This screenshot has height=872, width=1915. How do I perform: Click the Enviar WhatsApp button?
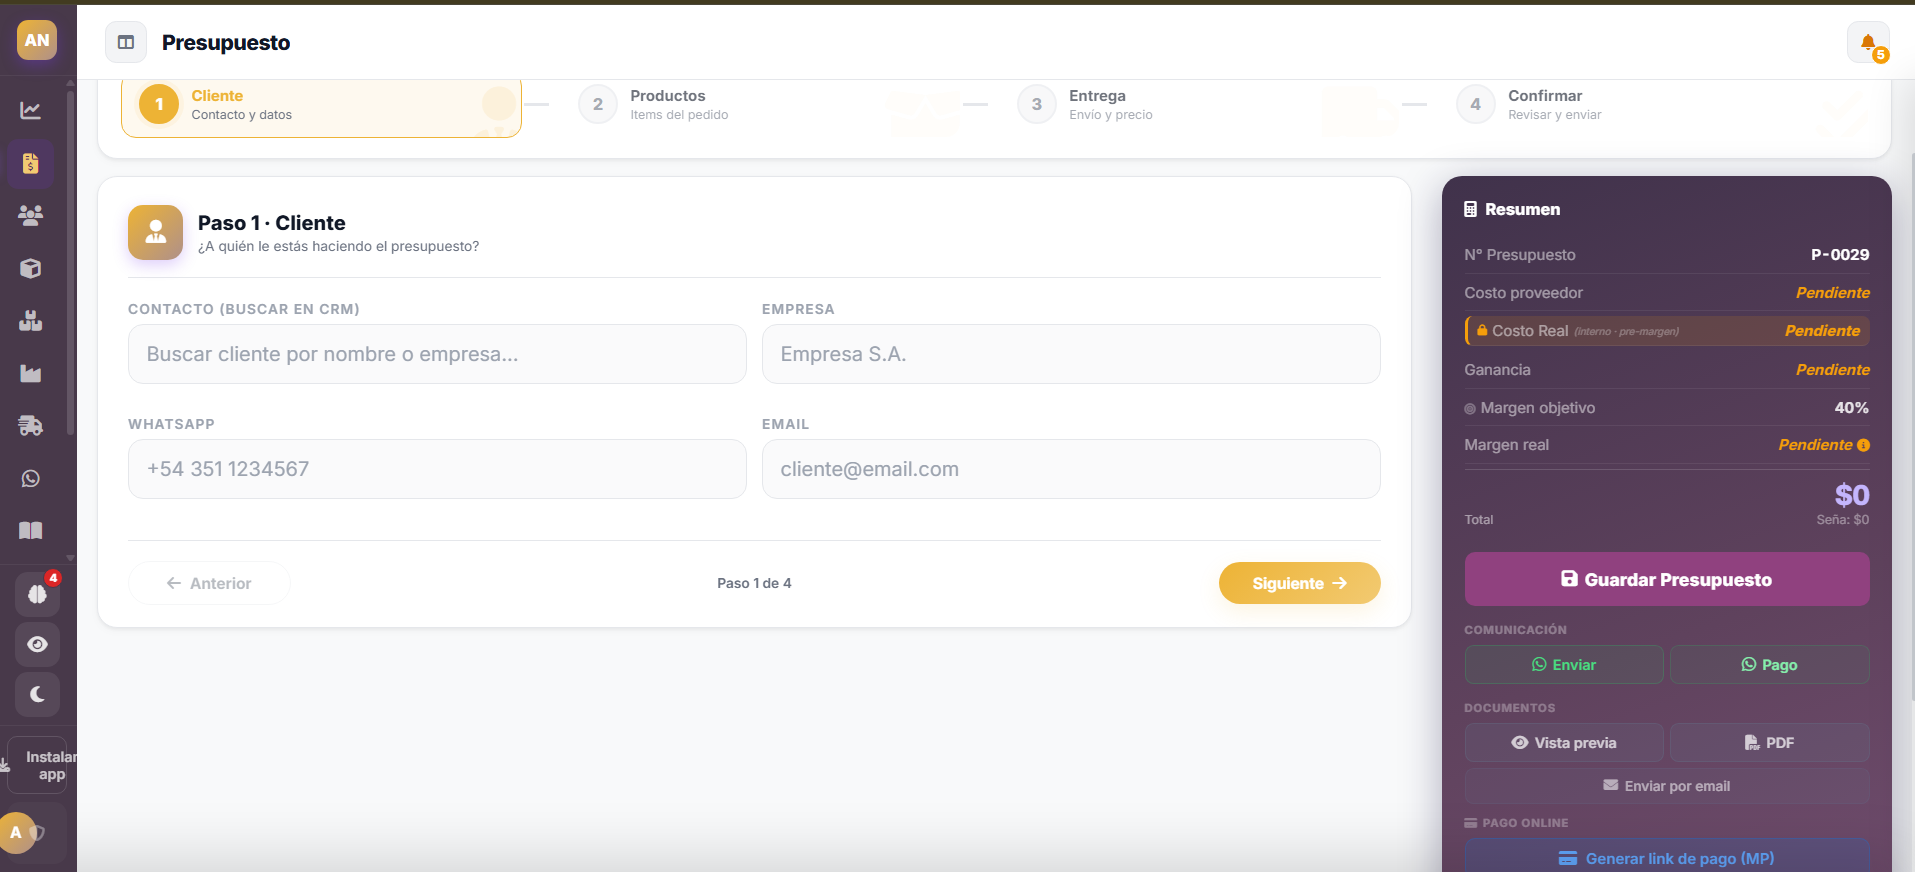(x=1564, y=664)
